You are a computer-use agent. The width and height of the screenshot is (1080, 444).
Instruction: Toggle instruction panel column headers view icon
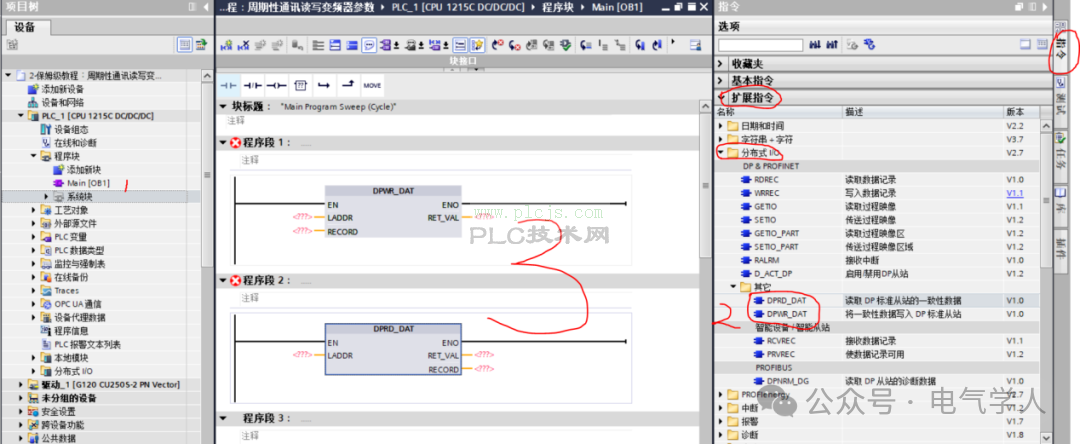(1040, 44)
